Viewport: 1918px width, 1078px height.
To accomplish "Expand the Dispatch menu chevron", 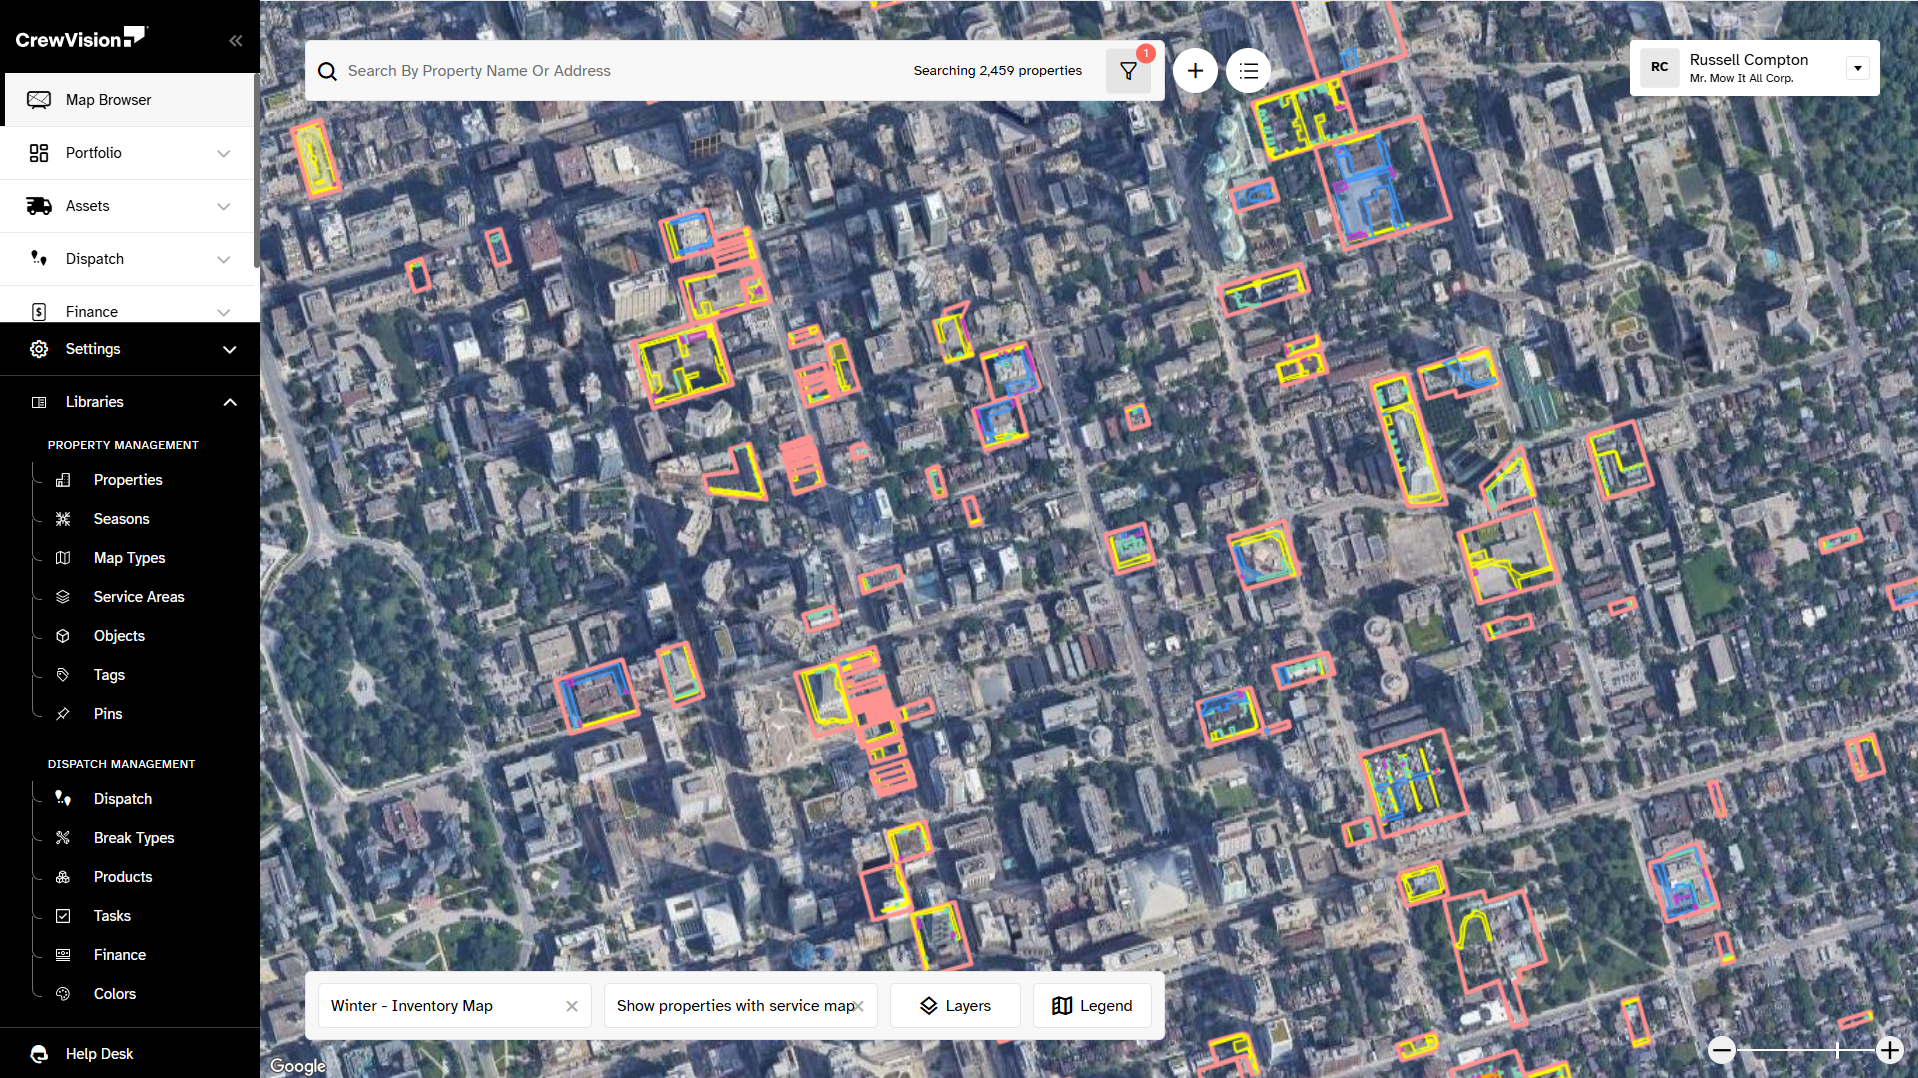I will pyautogui.click(x=224, y=259).
